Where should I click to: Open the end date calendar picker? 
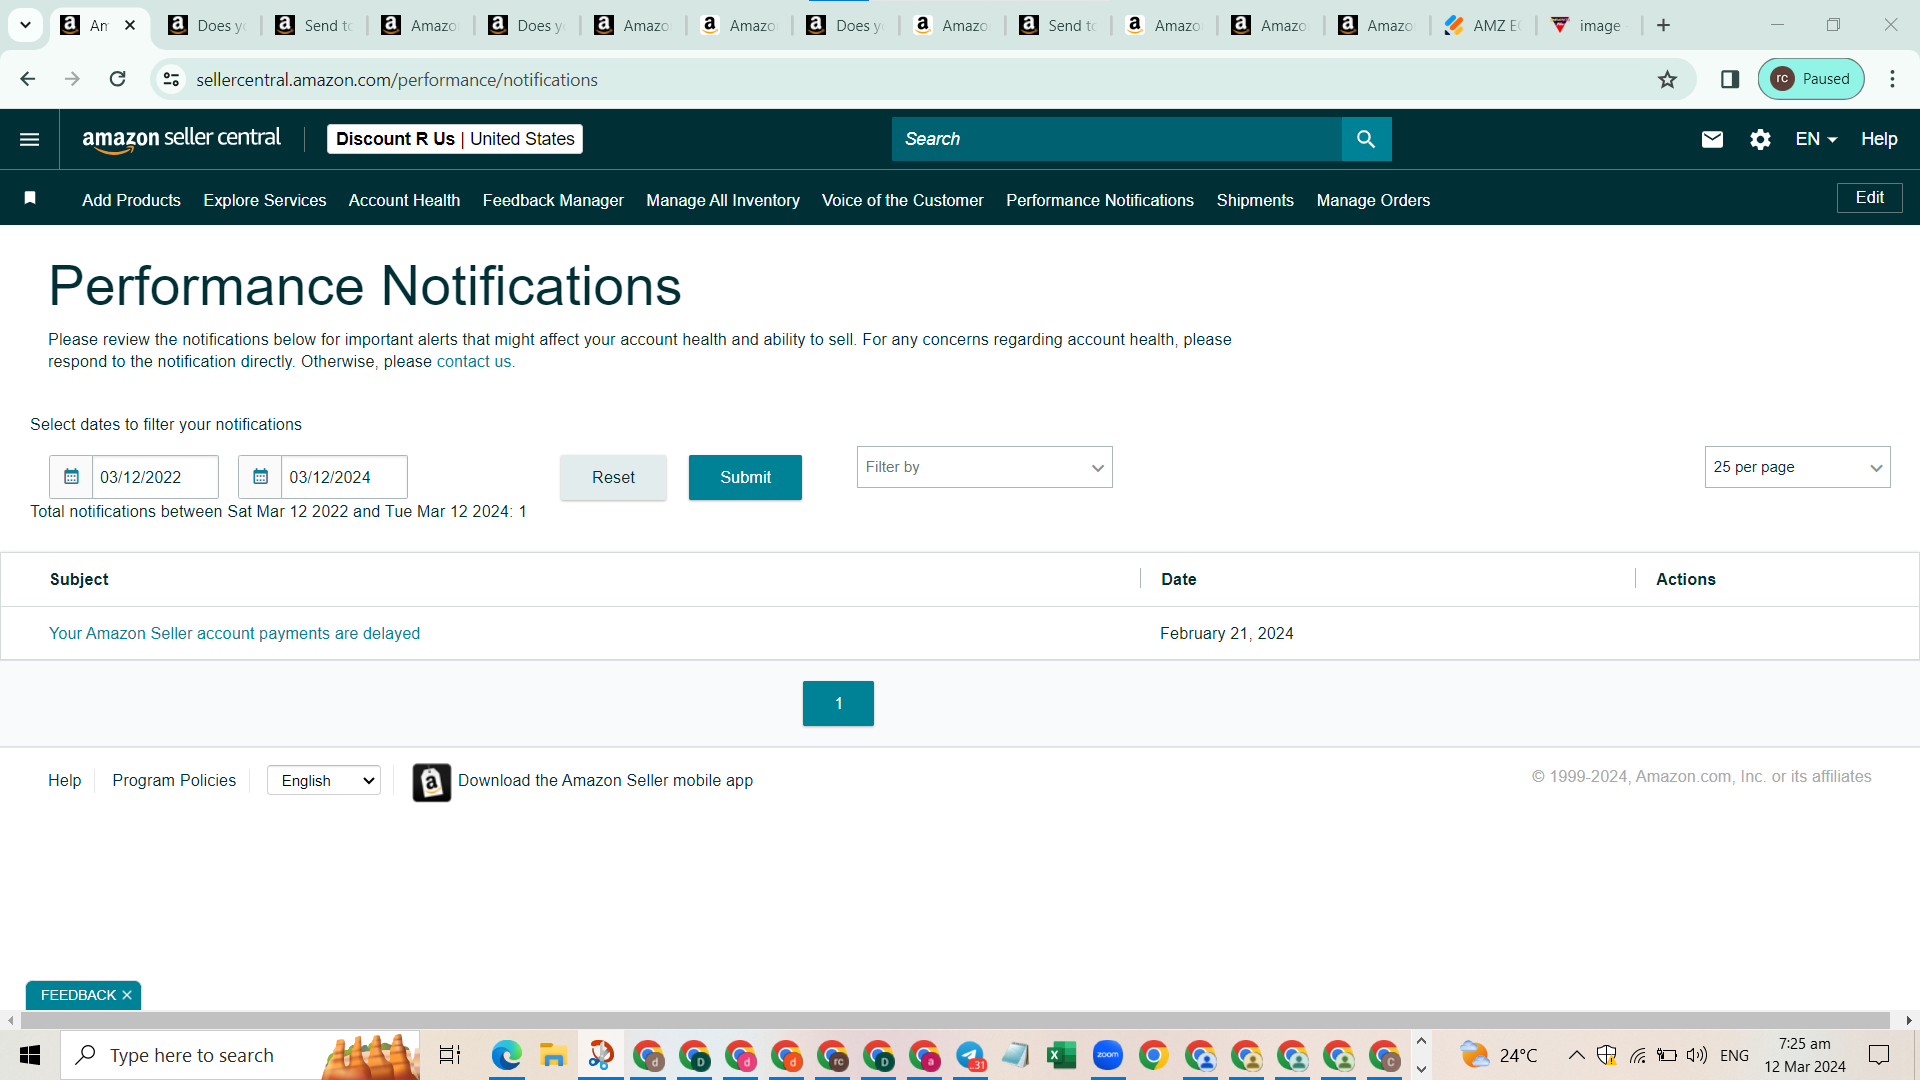pos(260,477)
